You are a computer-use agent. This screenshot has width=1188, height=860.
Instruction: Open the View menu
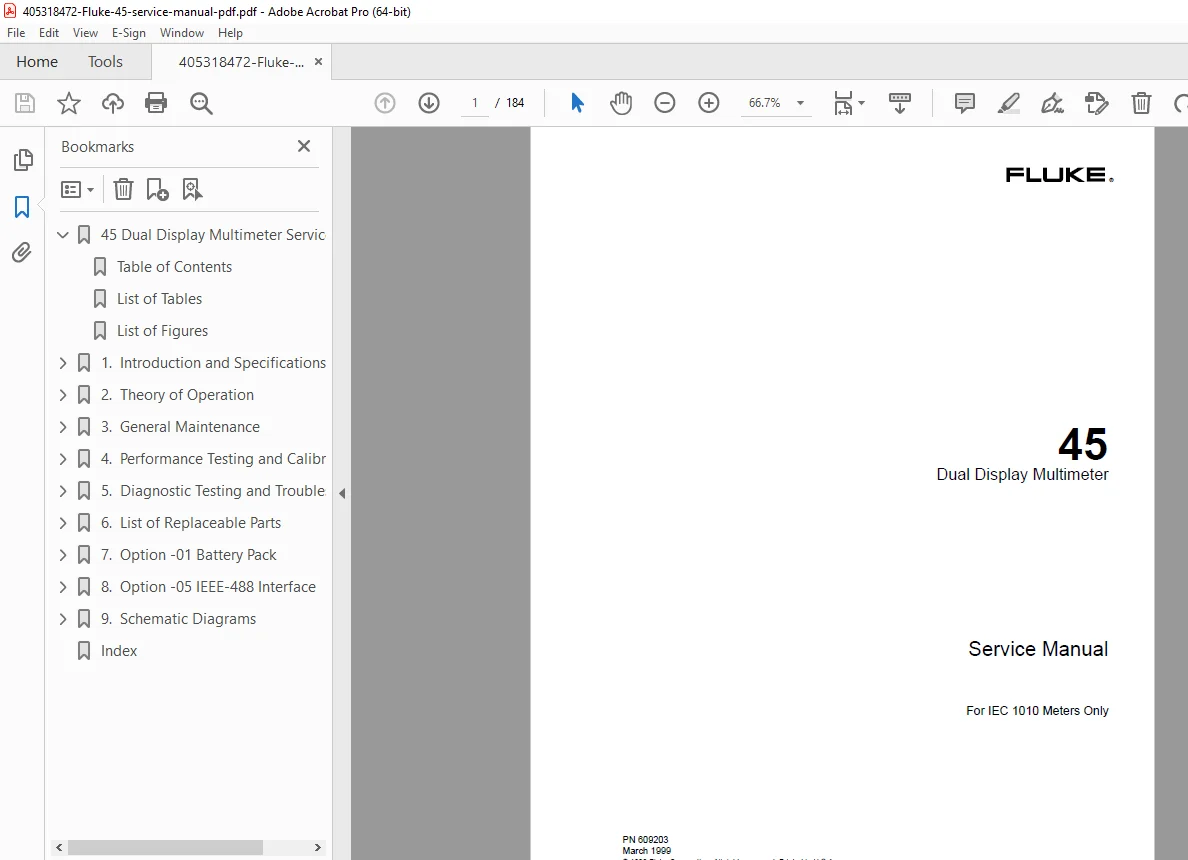(x=85, y=33)
